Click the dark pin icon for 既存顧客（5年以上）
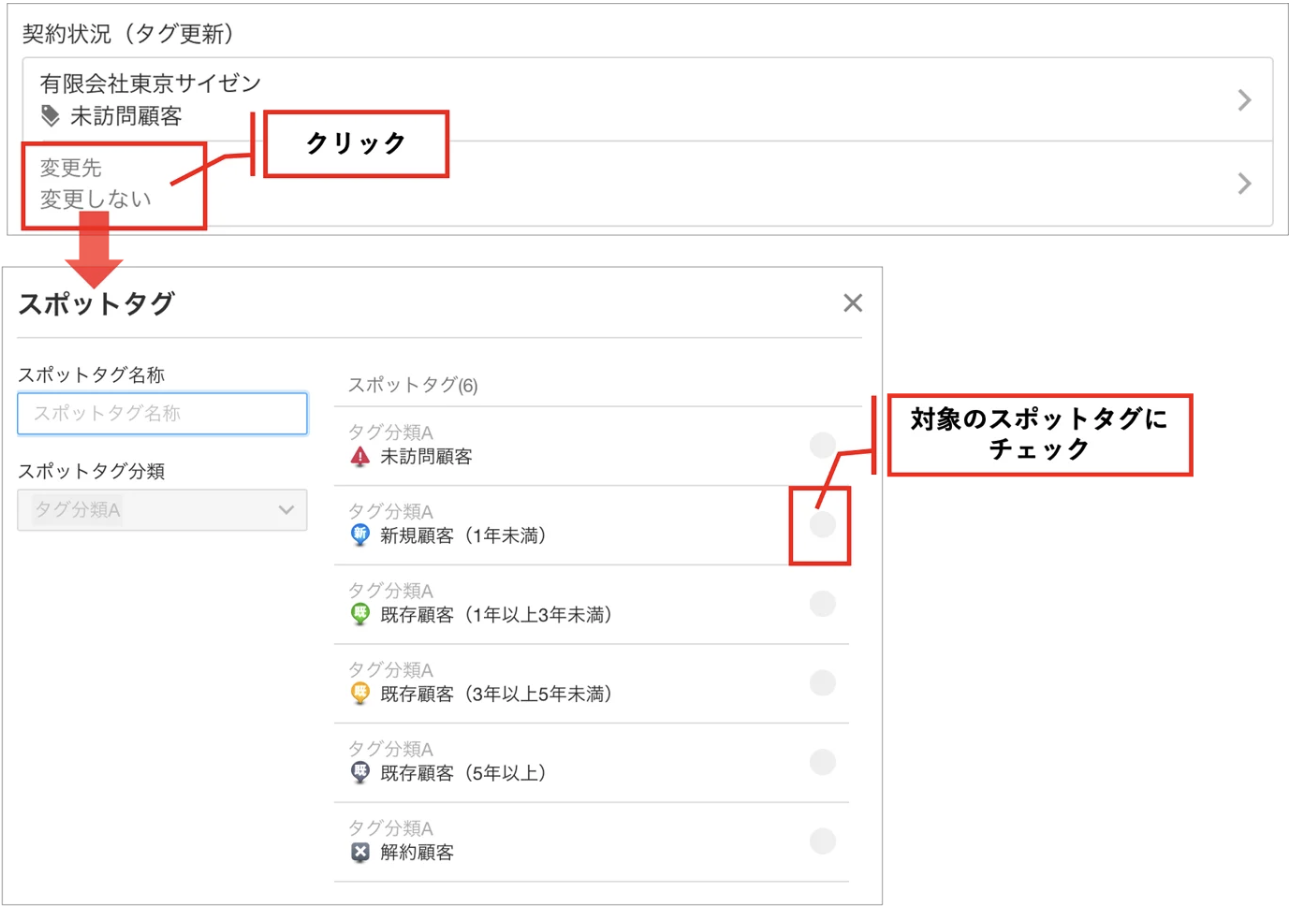Image resolution: width=1300 pixels, height=914 pixels. [360, 773]
